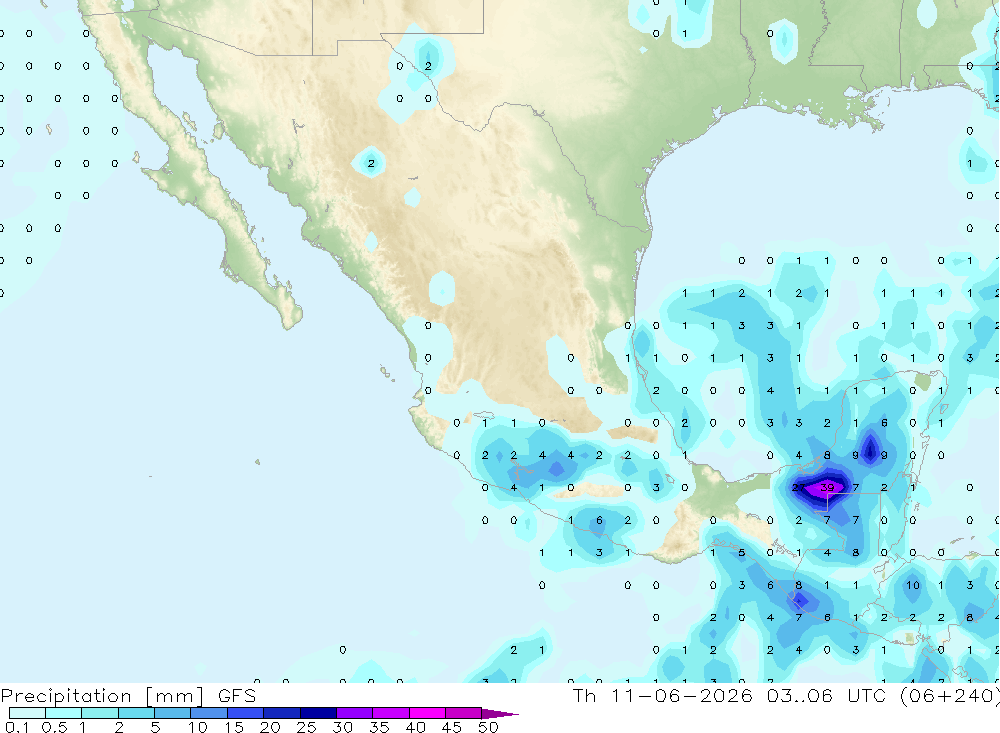Viewport: 1000px width, 733px height.
Task: Click the 35–40 mm magenta legend swatch
Action: point(390,713)
